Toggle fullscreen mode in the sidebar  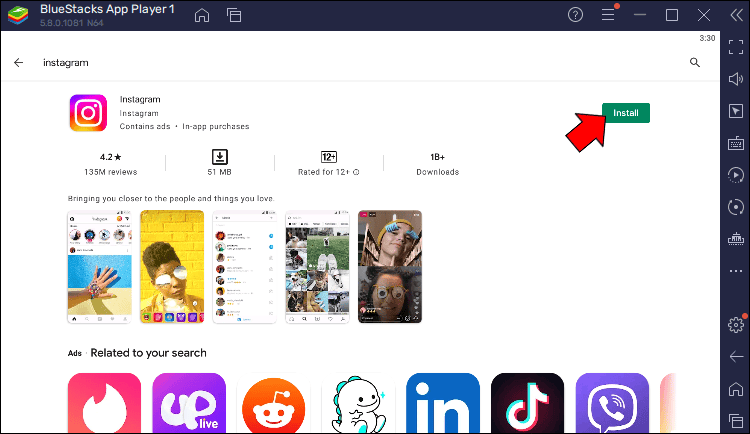(x=736, y=47)
